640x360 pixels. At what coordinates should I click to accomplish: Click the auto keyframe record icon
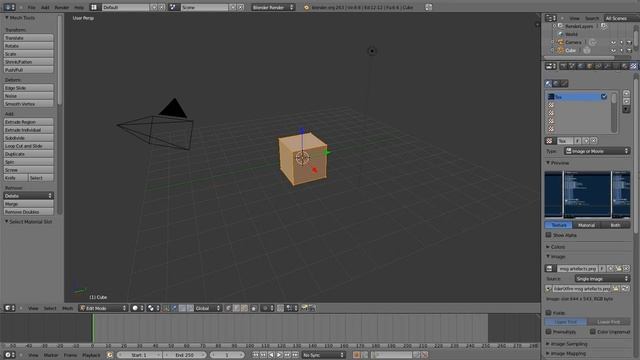pyautogui.click(x=356, y=355)
